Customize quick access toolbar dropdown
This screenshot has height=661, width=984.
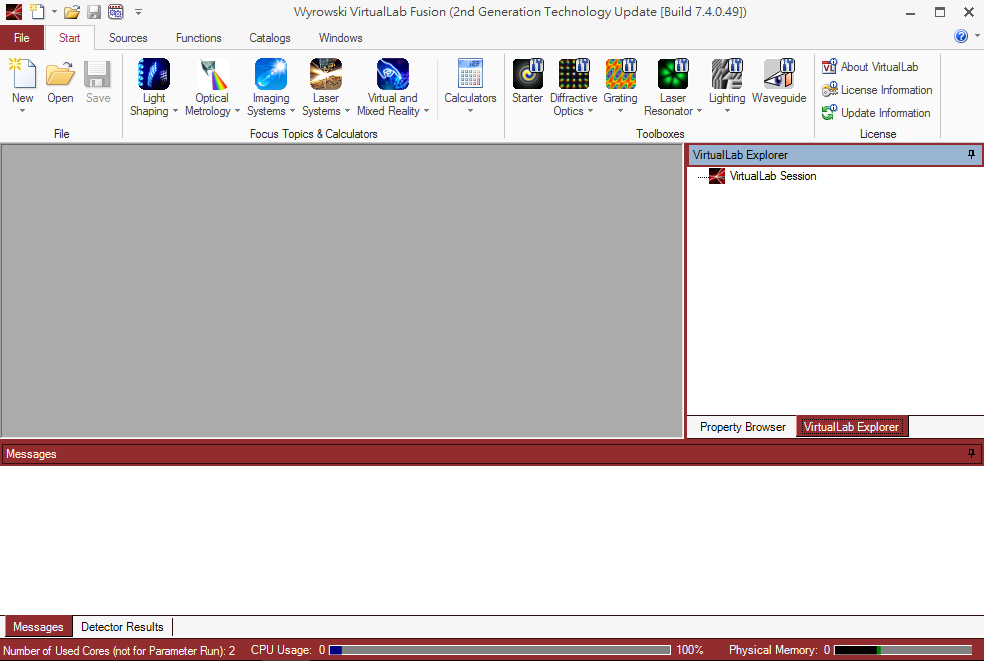[139, 12]
